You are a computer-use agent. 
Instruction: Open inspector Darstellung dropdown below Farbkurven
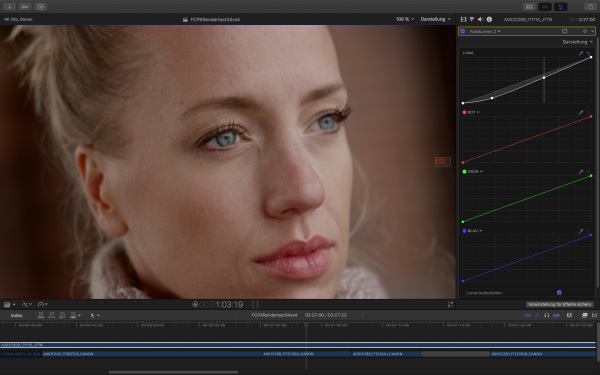click(x=577, y=42)
